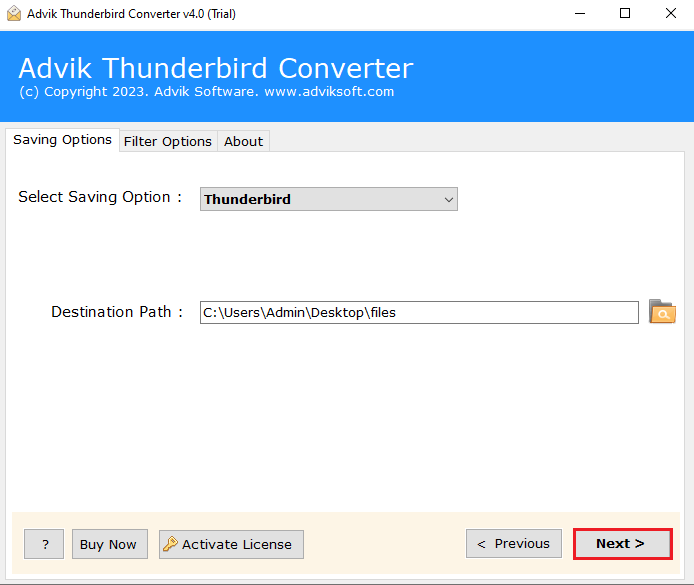
Task: Click the key icon on Activate License
Action: click(x=170, y=543)
